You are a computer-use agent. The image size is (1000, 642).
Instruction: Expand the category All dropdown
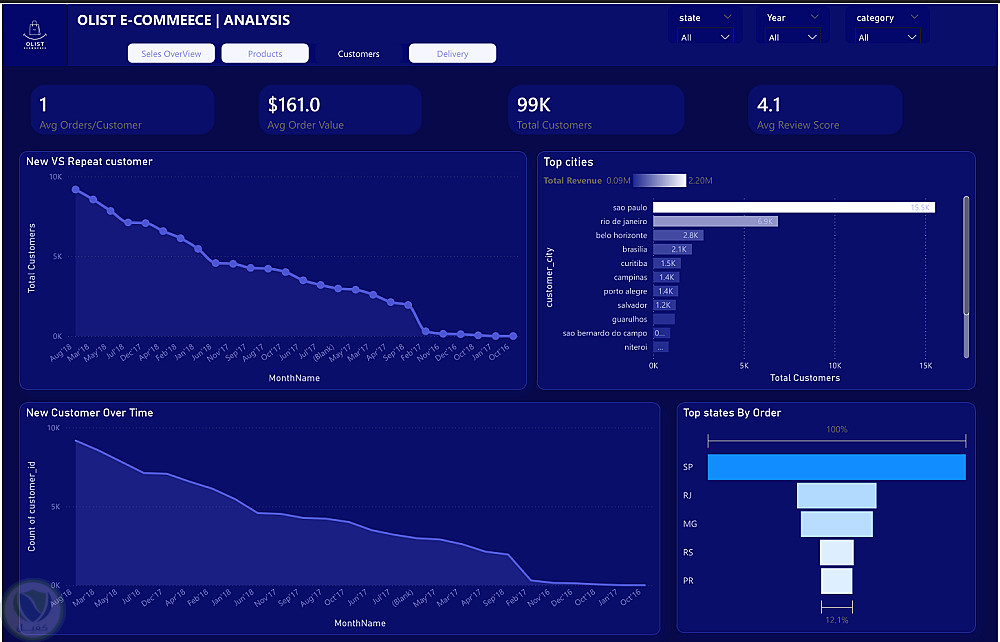click(887, 37)
